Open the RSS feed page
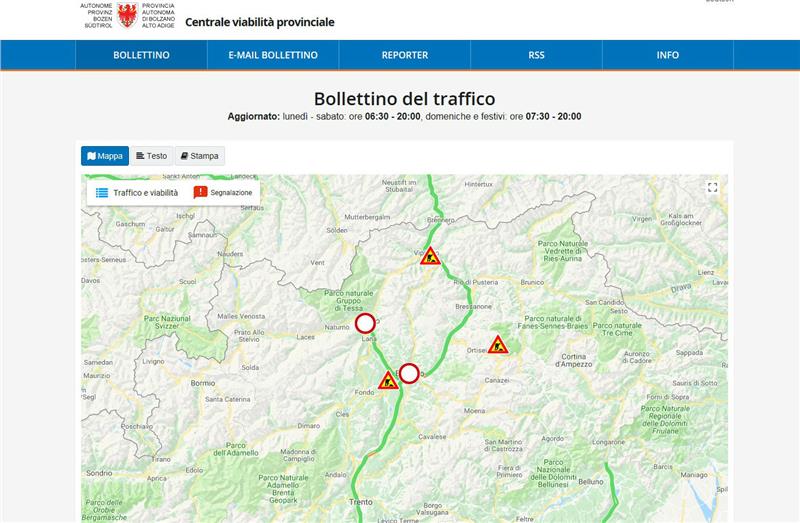This screenshot has height=523, width=800. [536, 55]
